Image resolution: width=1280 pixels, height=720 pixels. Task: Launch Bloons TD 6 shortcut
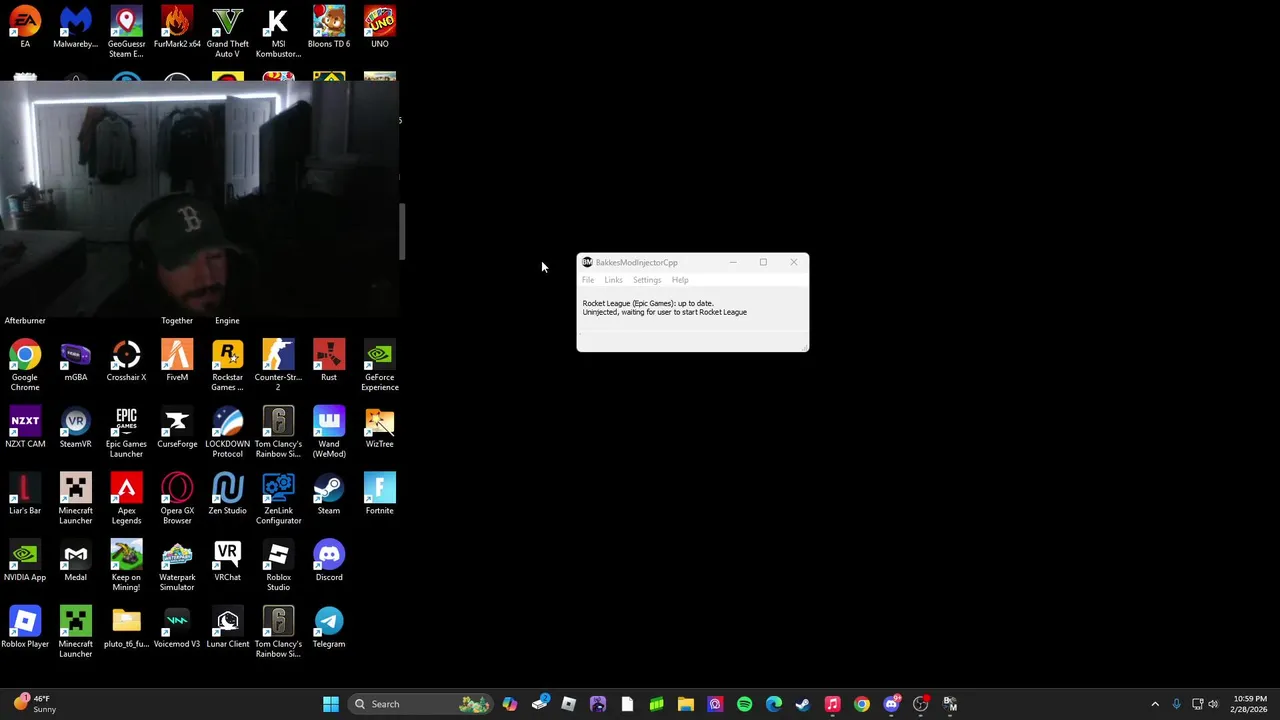pos(329,27)
